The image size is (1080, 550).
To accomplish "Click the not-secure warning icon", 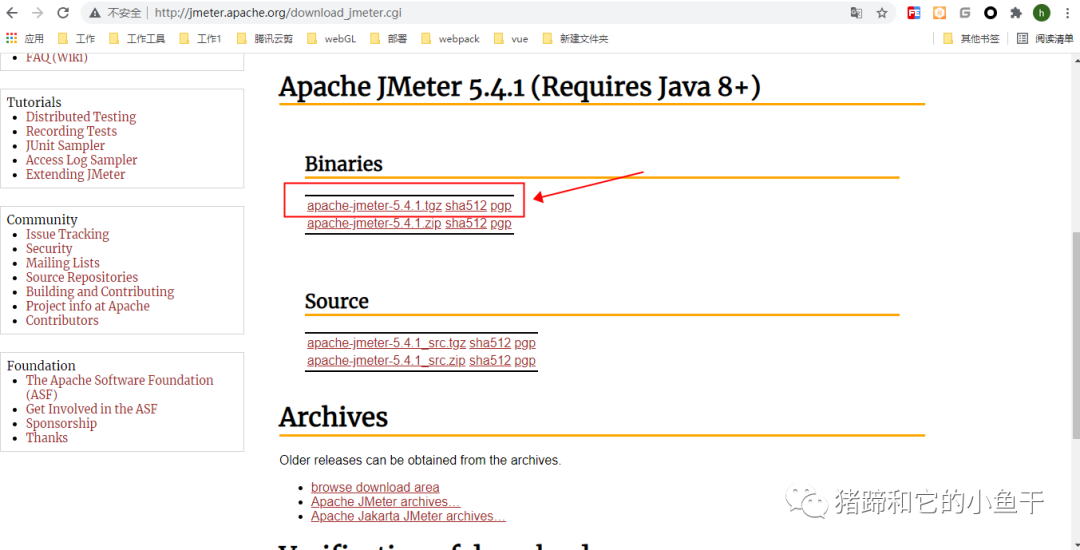I will click(x=95, y=13).
